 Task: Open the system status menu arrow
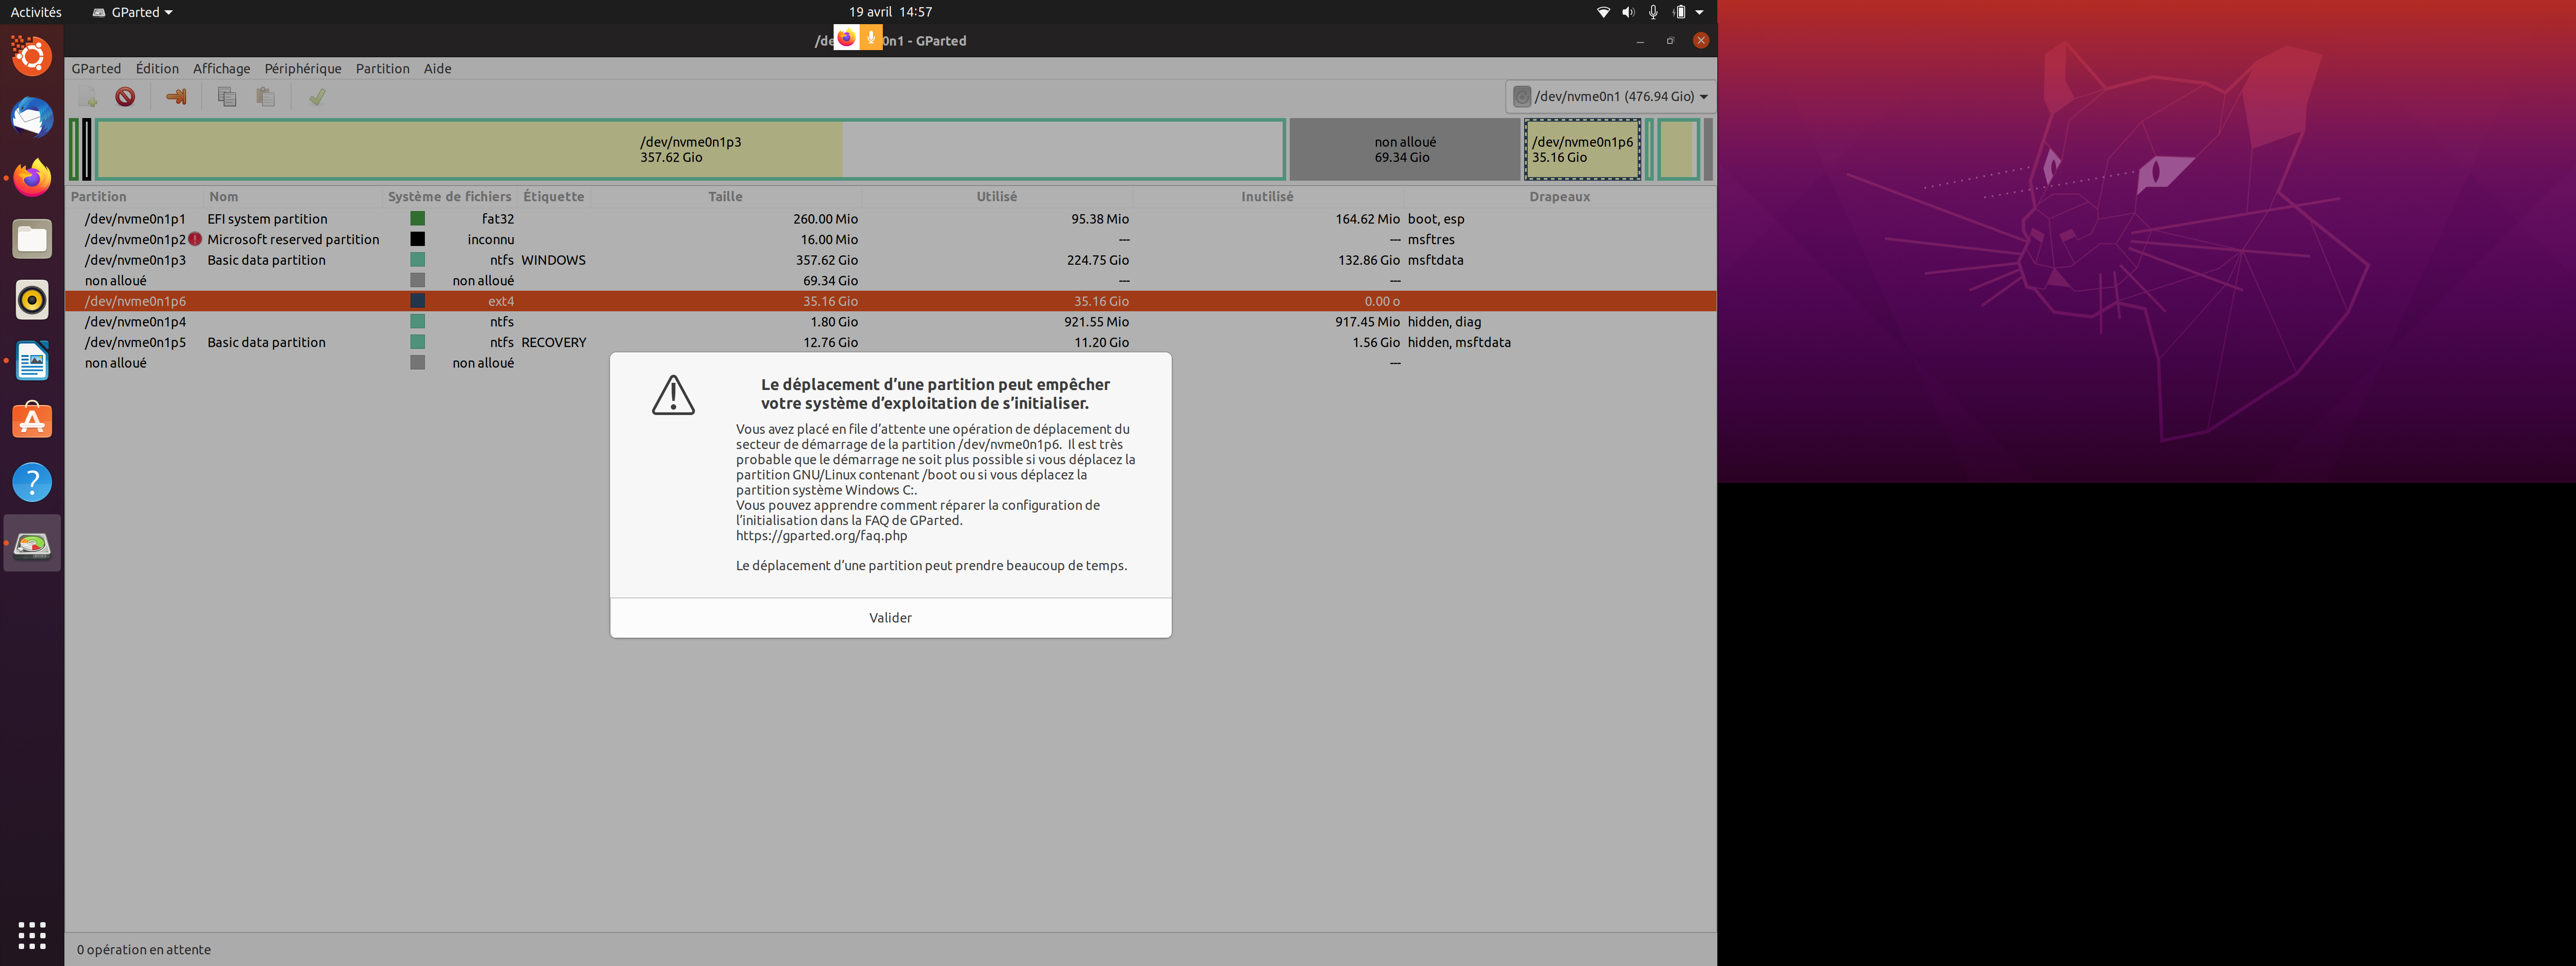1699,12
